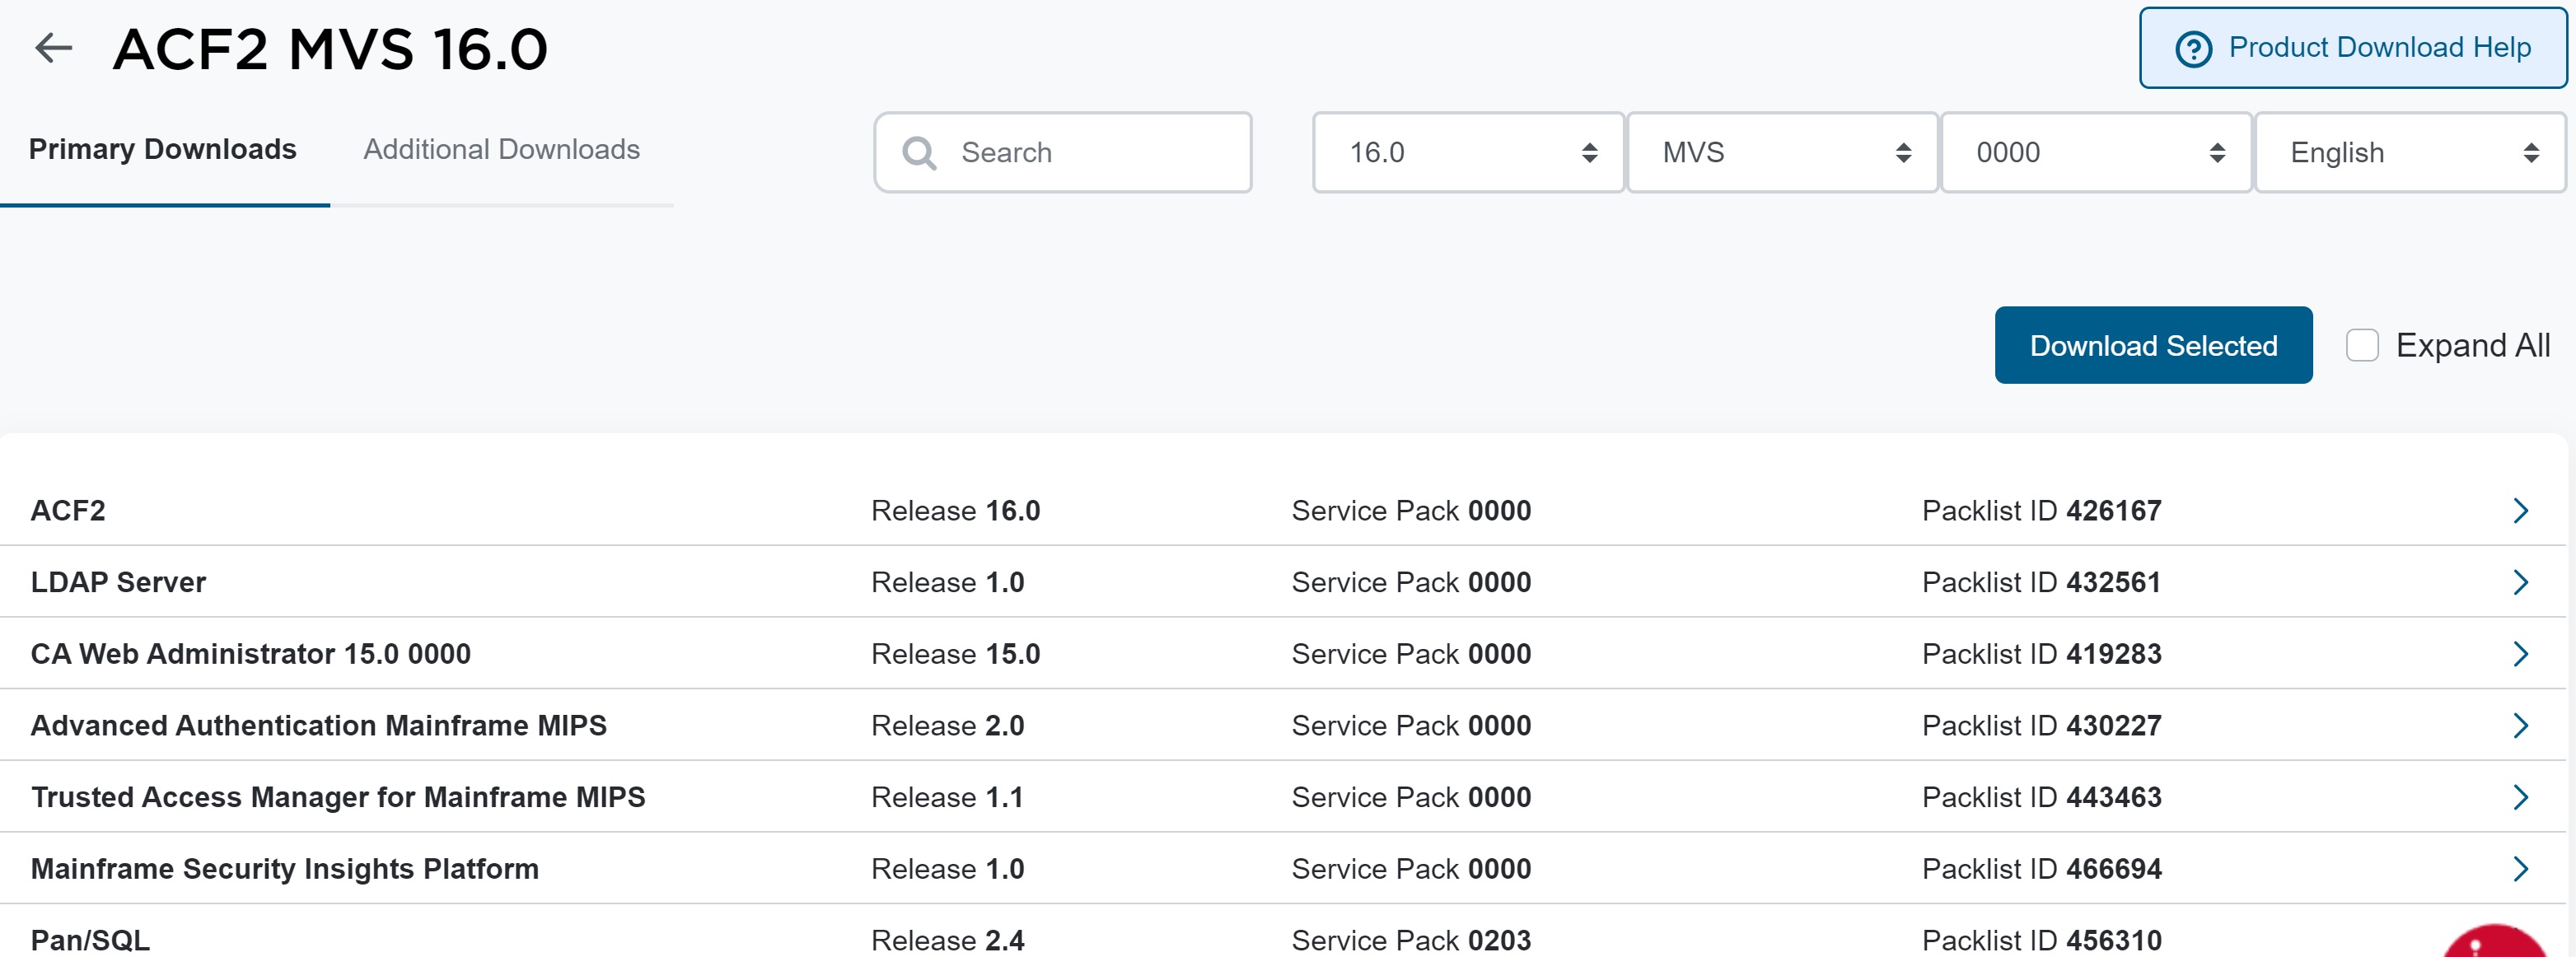Image resolution: width=2576 pixels, height=957 pixels.
Task: Click the help question mark icon
Action: 2193,49
